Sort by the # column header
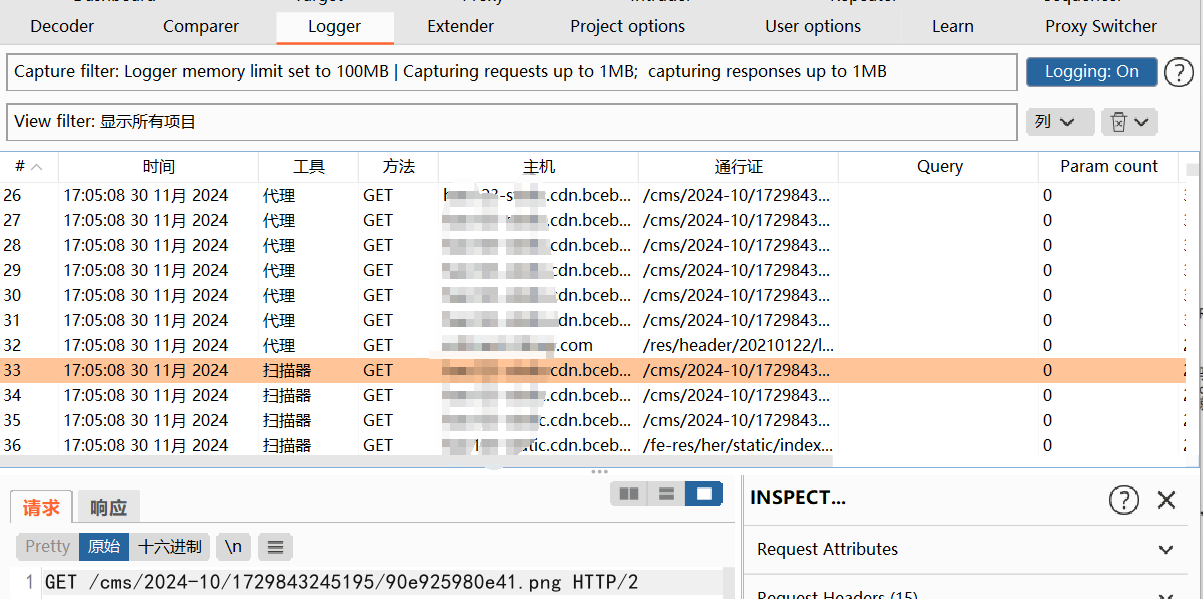The width and height of the screenshot is (1203, 599). (29, 167)
